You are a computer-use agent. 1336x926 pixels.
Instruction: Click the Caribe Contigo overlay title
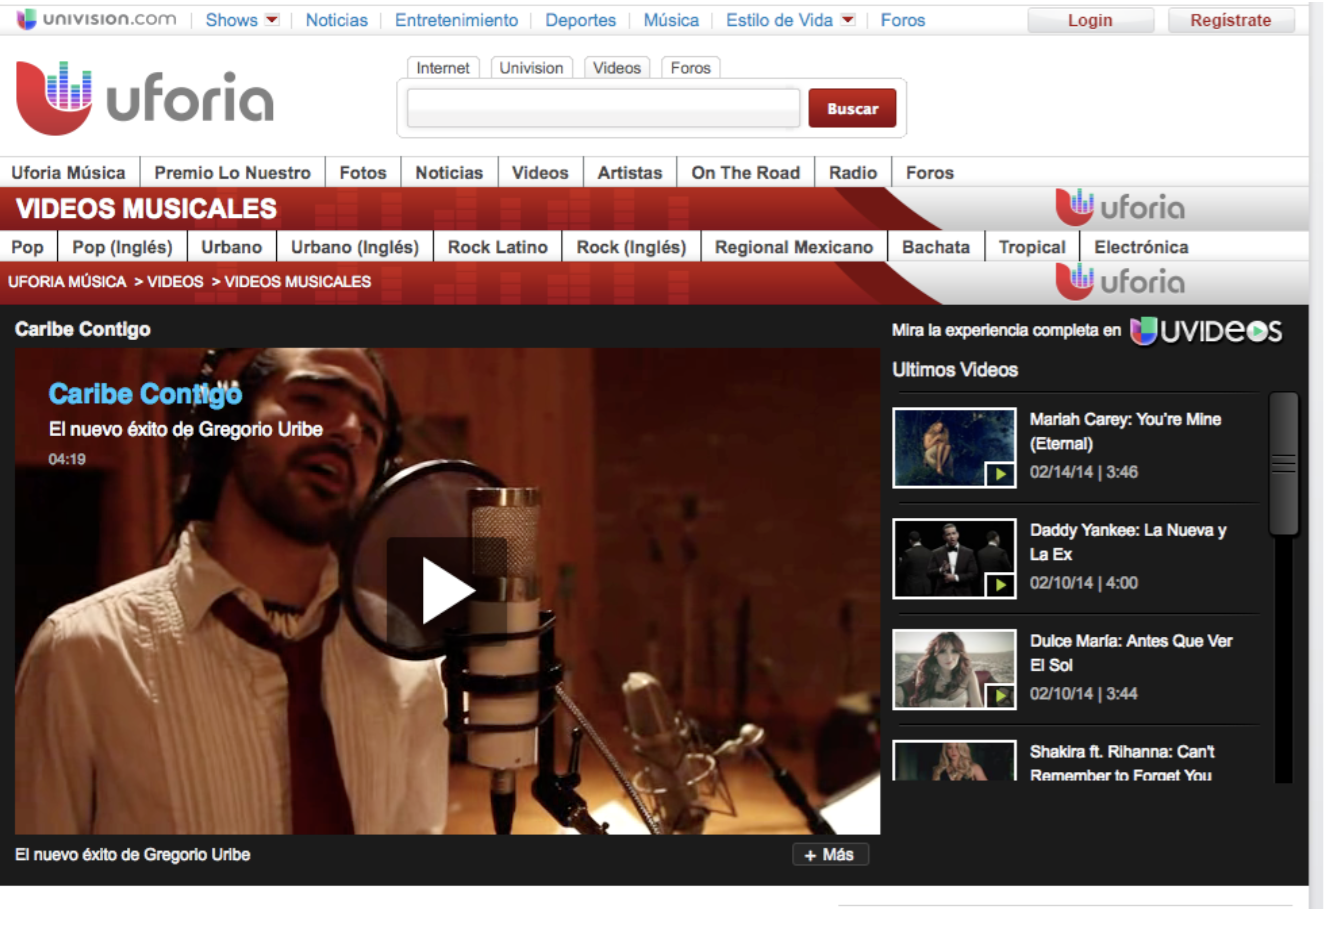pyautogui.click(x=145, y=394)
